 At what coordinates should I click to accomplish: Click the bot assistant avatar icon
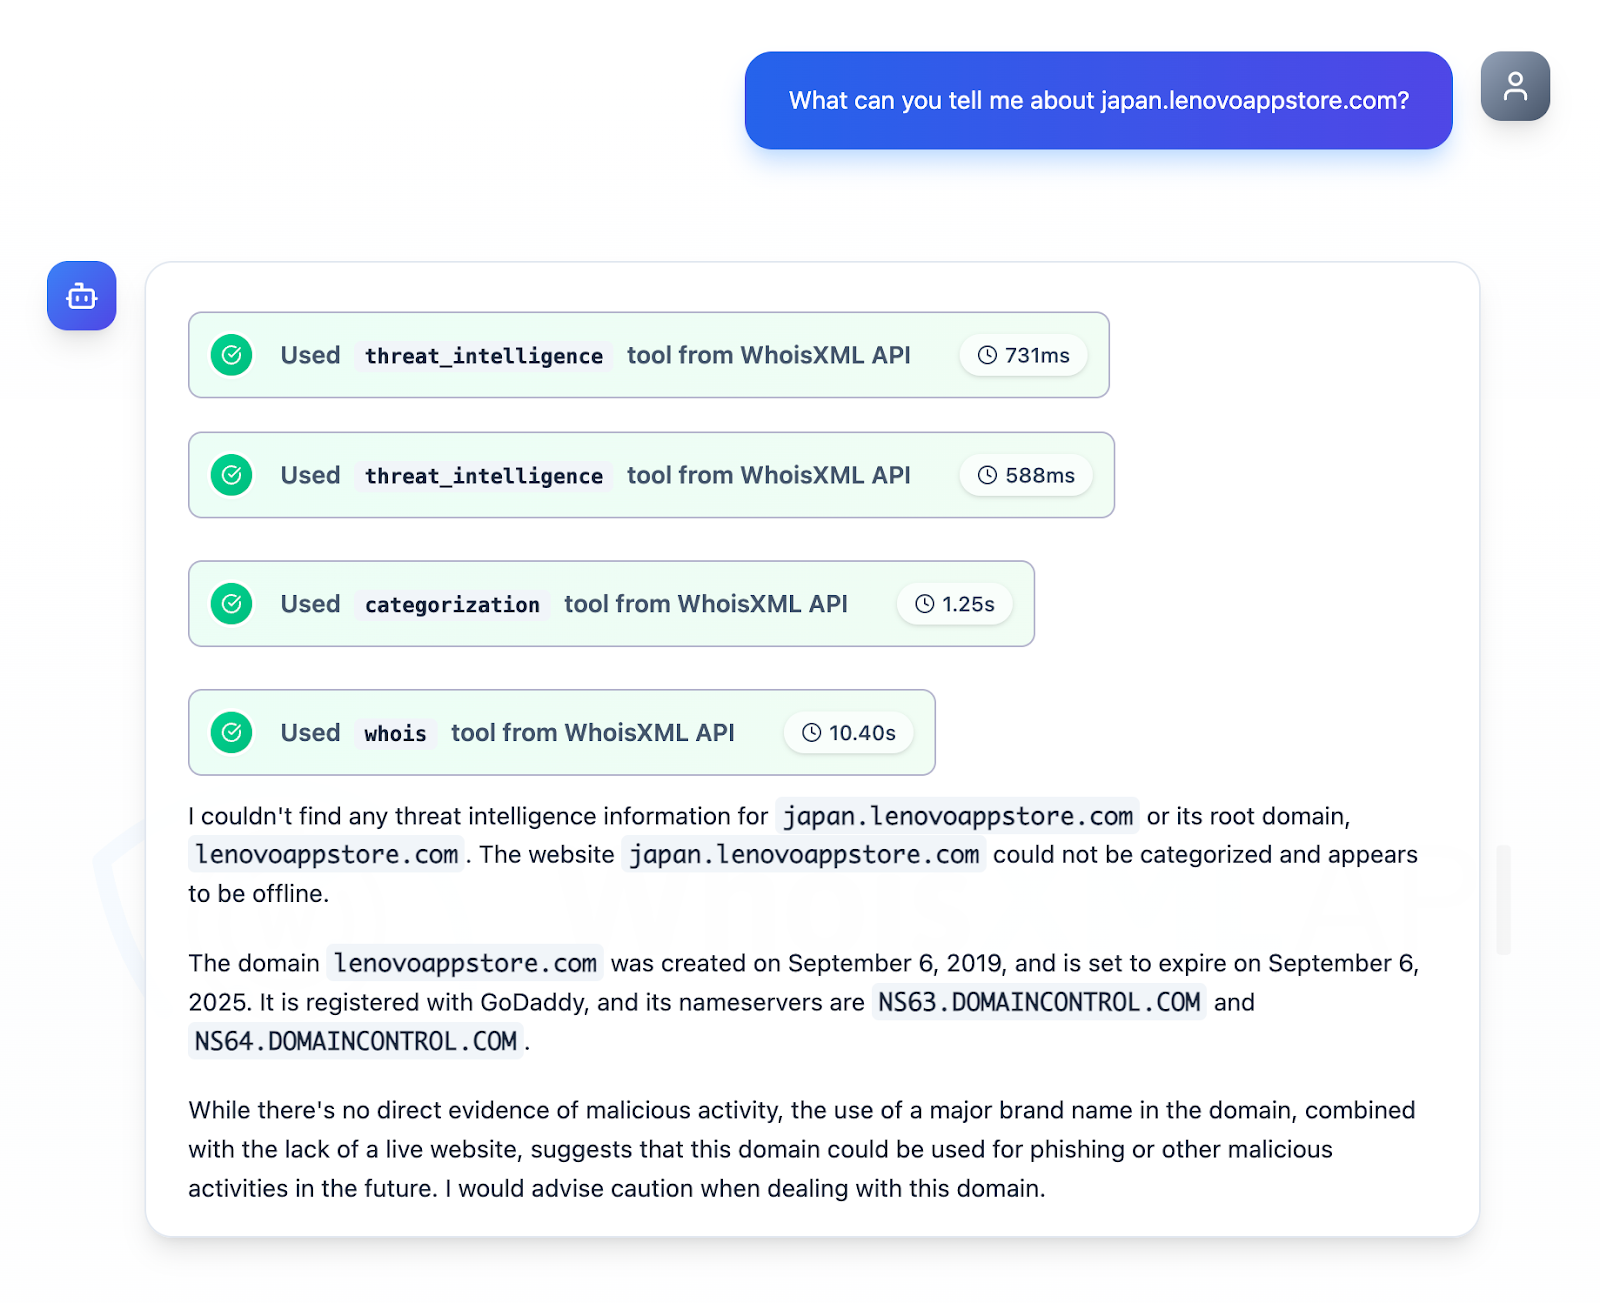click(x=82, y=296)
